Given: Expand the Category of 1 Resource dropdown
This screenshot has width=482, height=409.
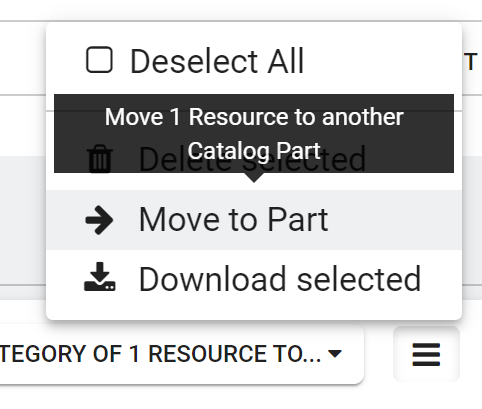Looking at the screenshot, I should [x=182, y=354].
